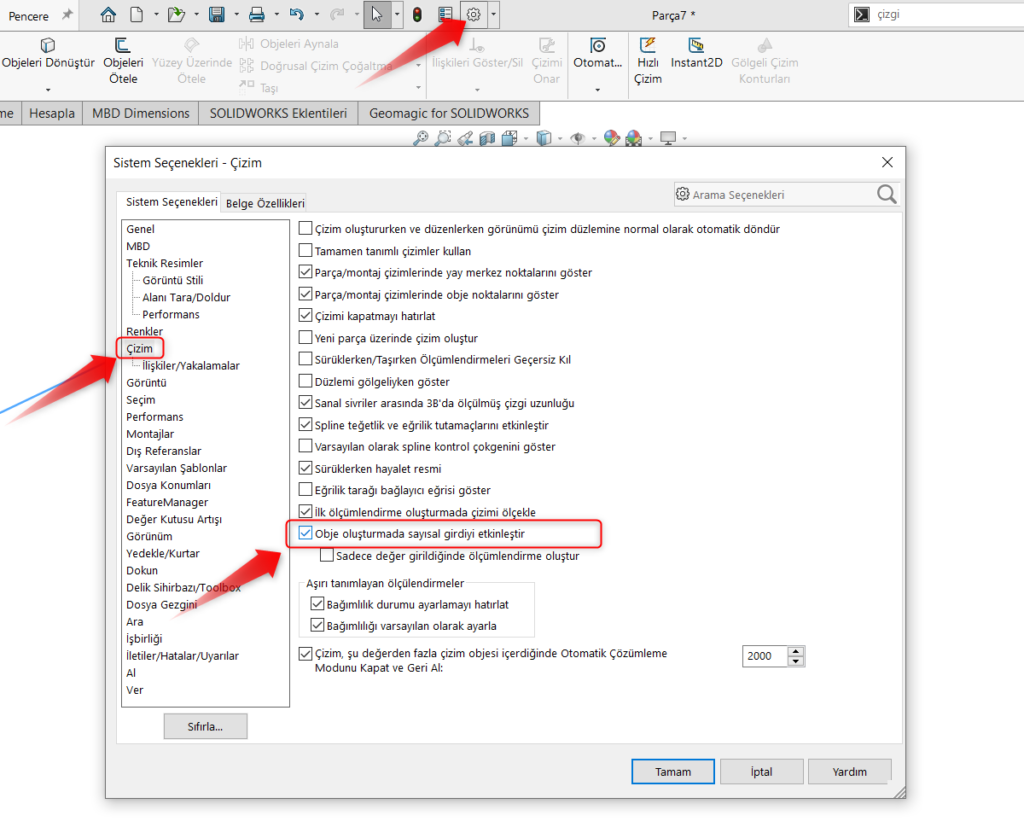Toggle 'Sürüklerken hayalet resmi' checkbox
1024x827 pixels.
[307, 468]
